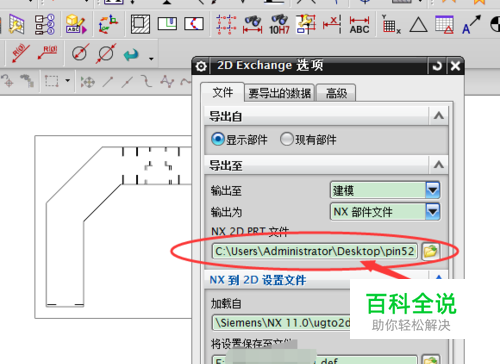Open 2D Exchange dialog gear settings
Image resolution: width=500 pixels, height=364 pixels.
pyautogui.click(x=201, y=66)
